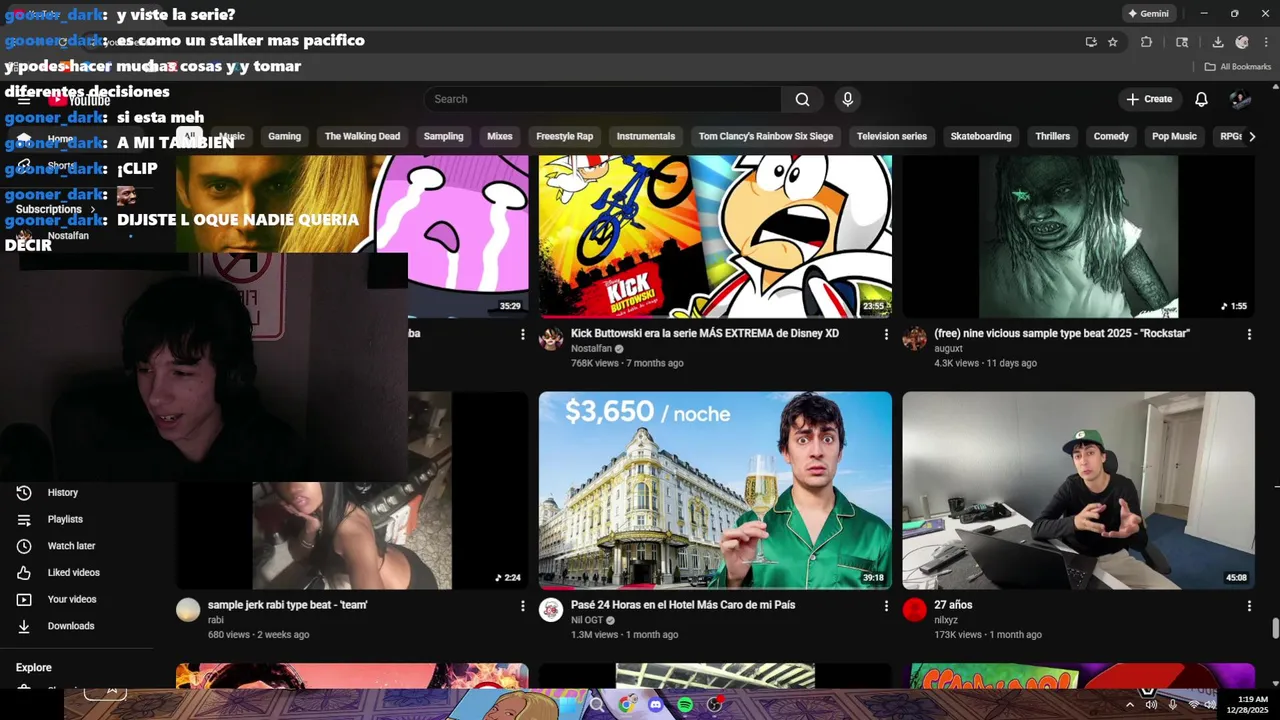Image resolution: width=1280 pixels, height=720 pixels.
Task: Open Chrome Downloads icon
Action: coord(1218,42)
